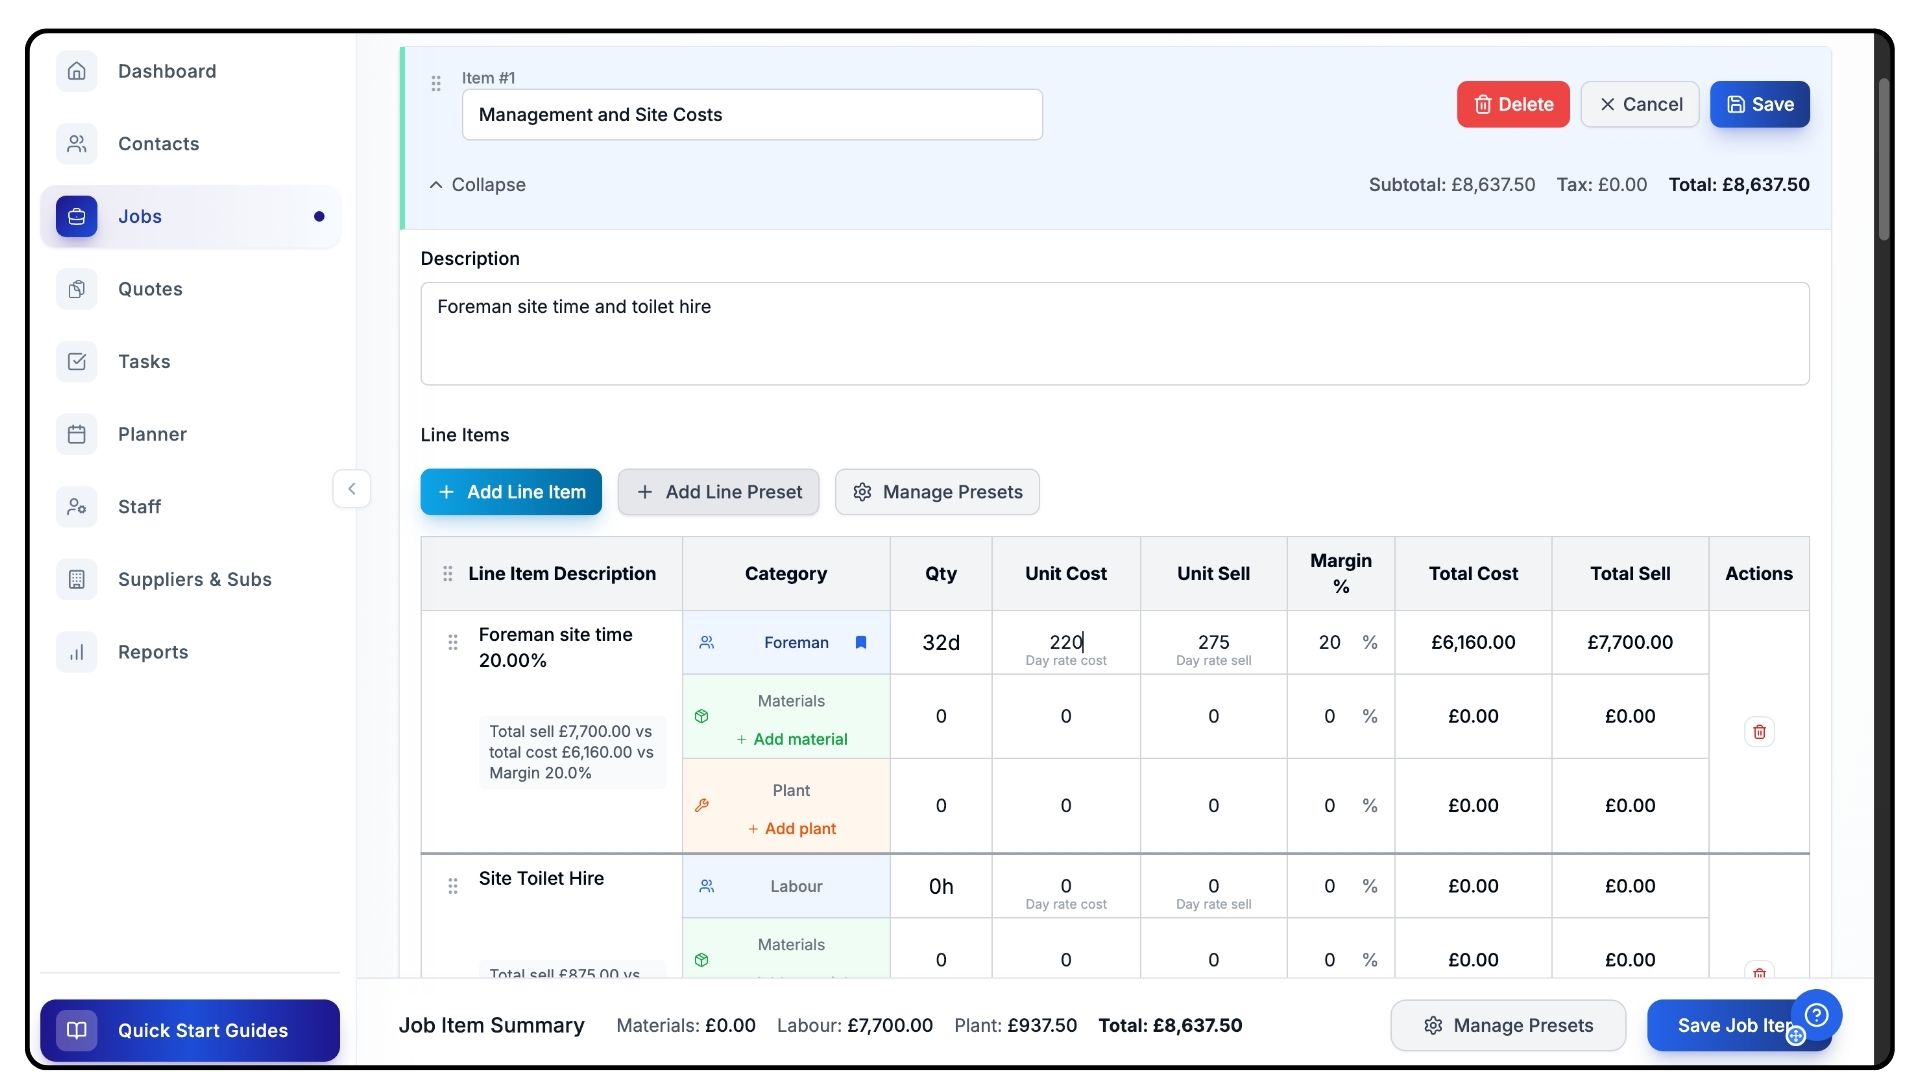Click the bookmark icon in Foreman category
Viewport: 1920px width, 1080px height.
[x=861, y=643]
